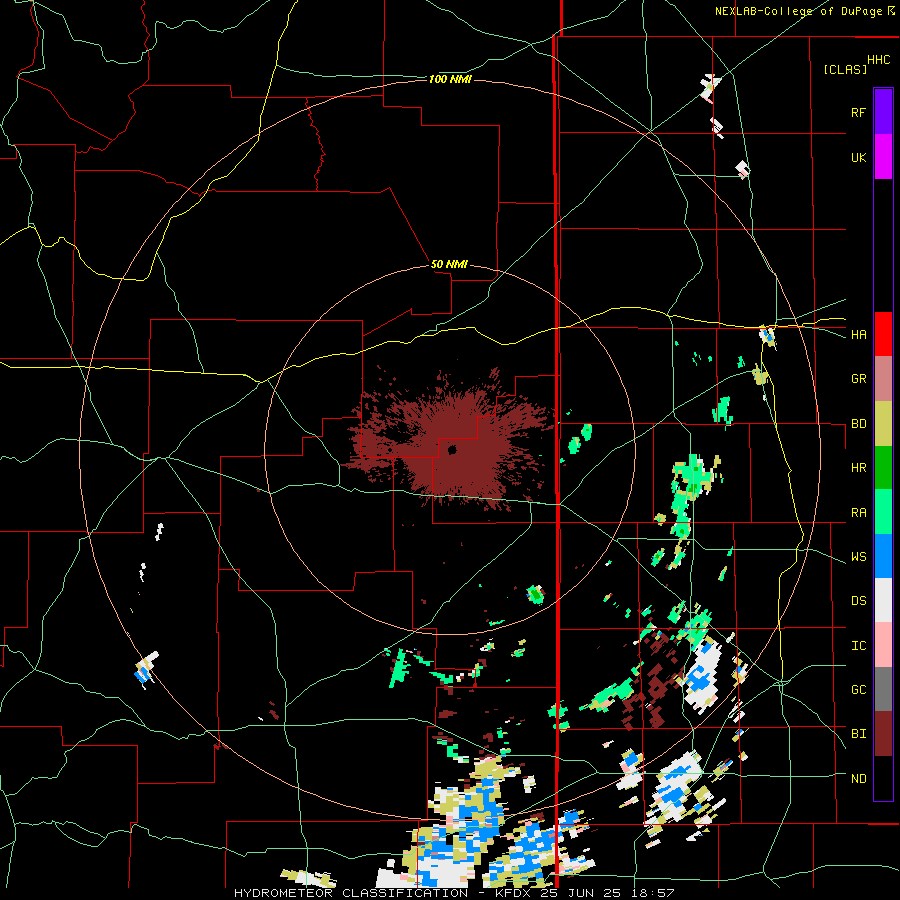Screen dimensions: 900x900
Task: Click the 50 NMI range ring label
Action: pos(449,264)
